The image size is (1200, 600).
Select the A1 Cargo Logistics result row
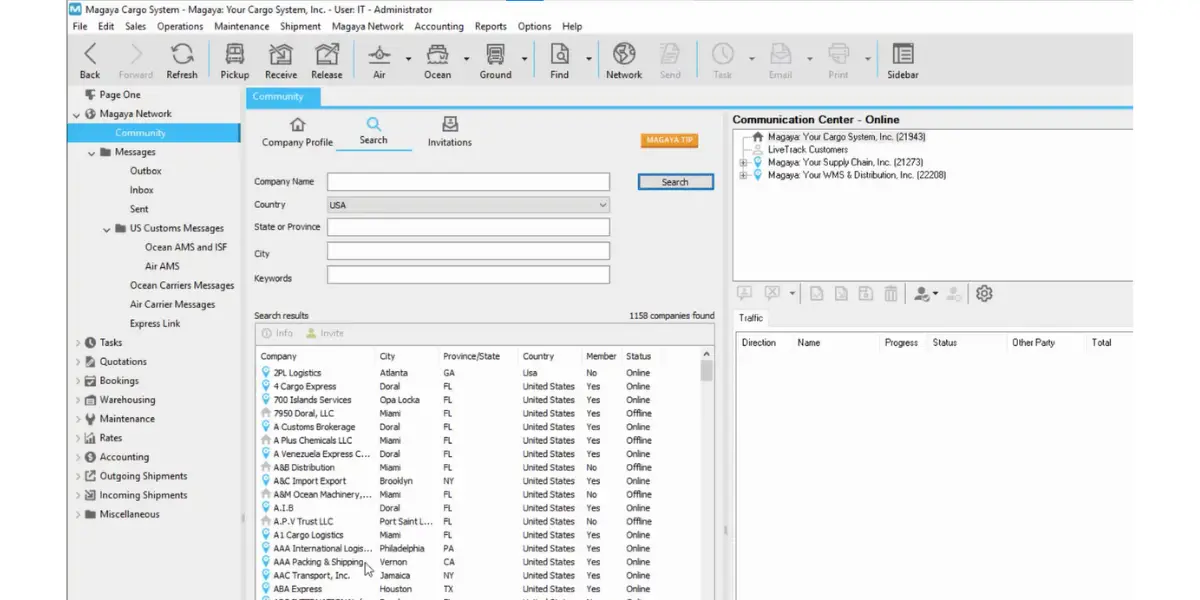(x=478, y=535)
